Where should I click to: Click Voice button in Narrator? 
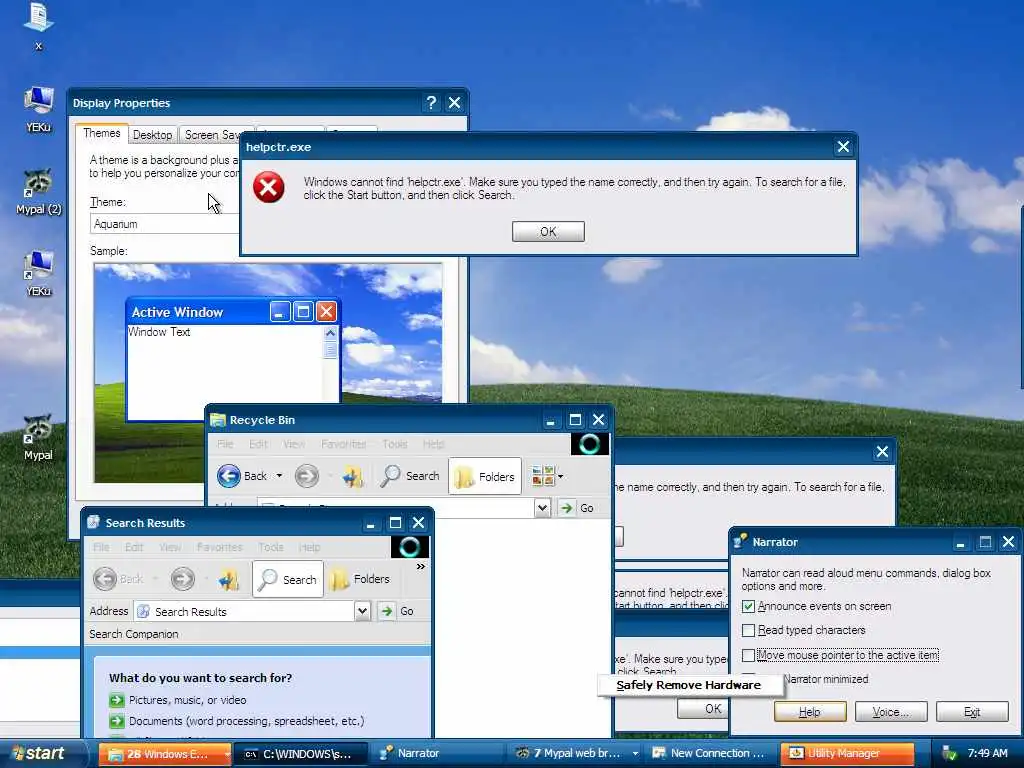(x=891, y=712)
